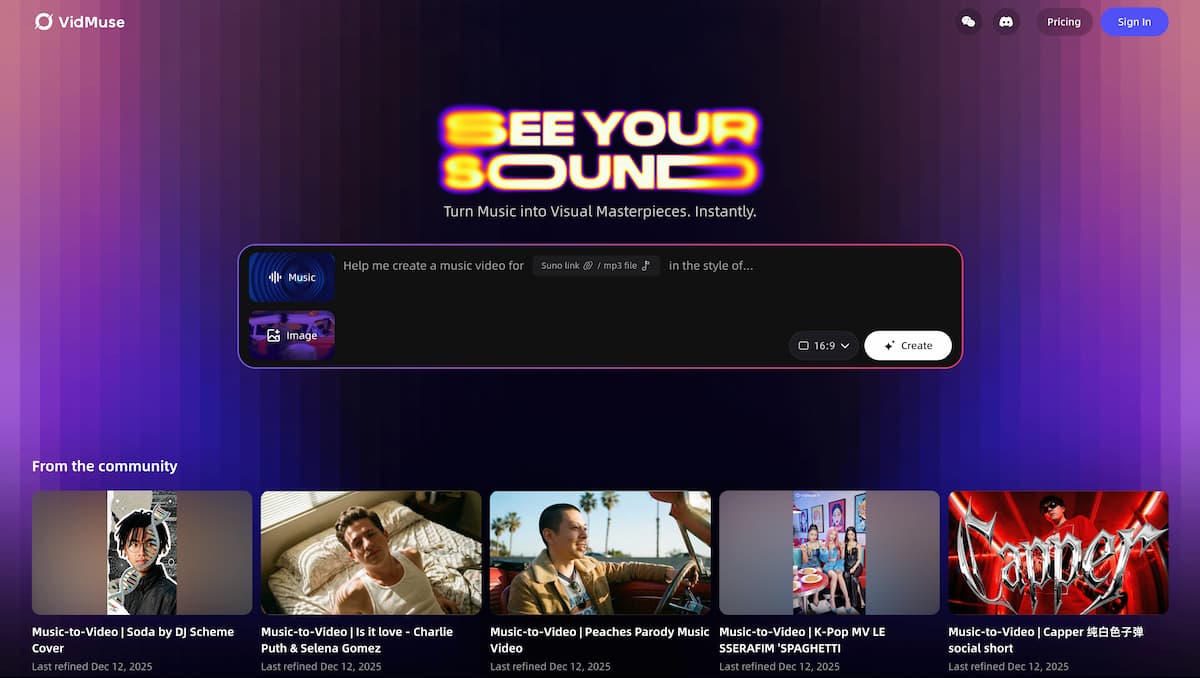Click the 'in the style of...' prompt area
The width and height of the screenshot is (1200, 678).
coord(711,265)
